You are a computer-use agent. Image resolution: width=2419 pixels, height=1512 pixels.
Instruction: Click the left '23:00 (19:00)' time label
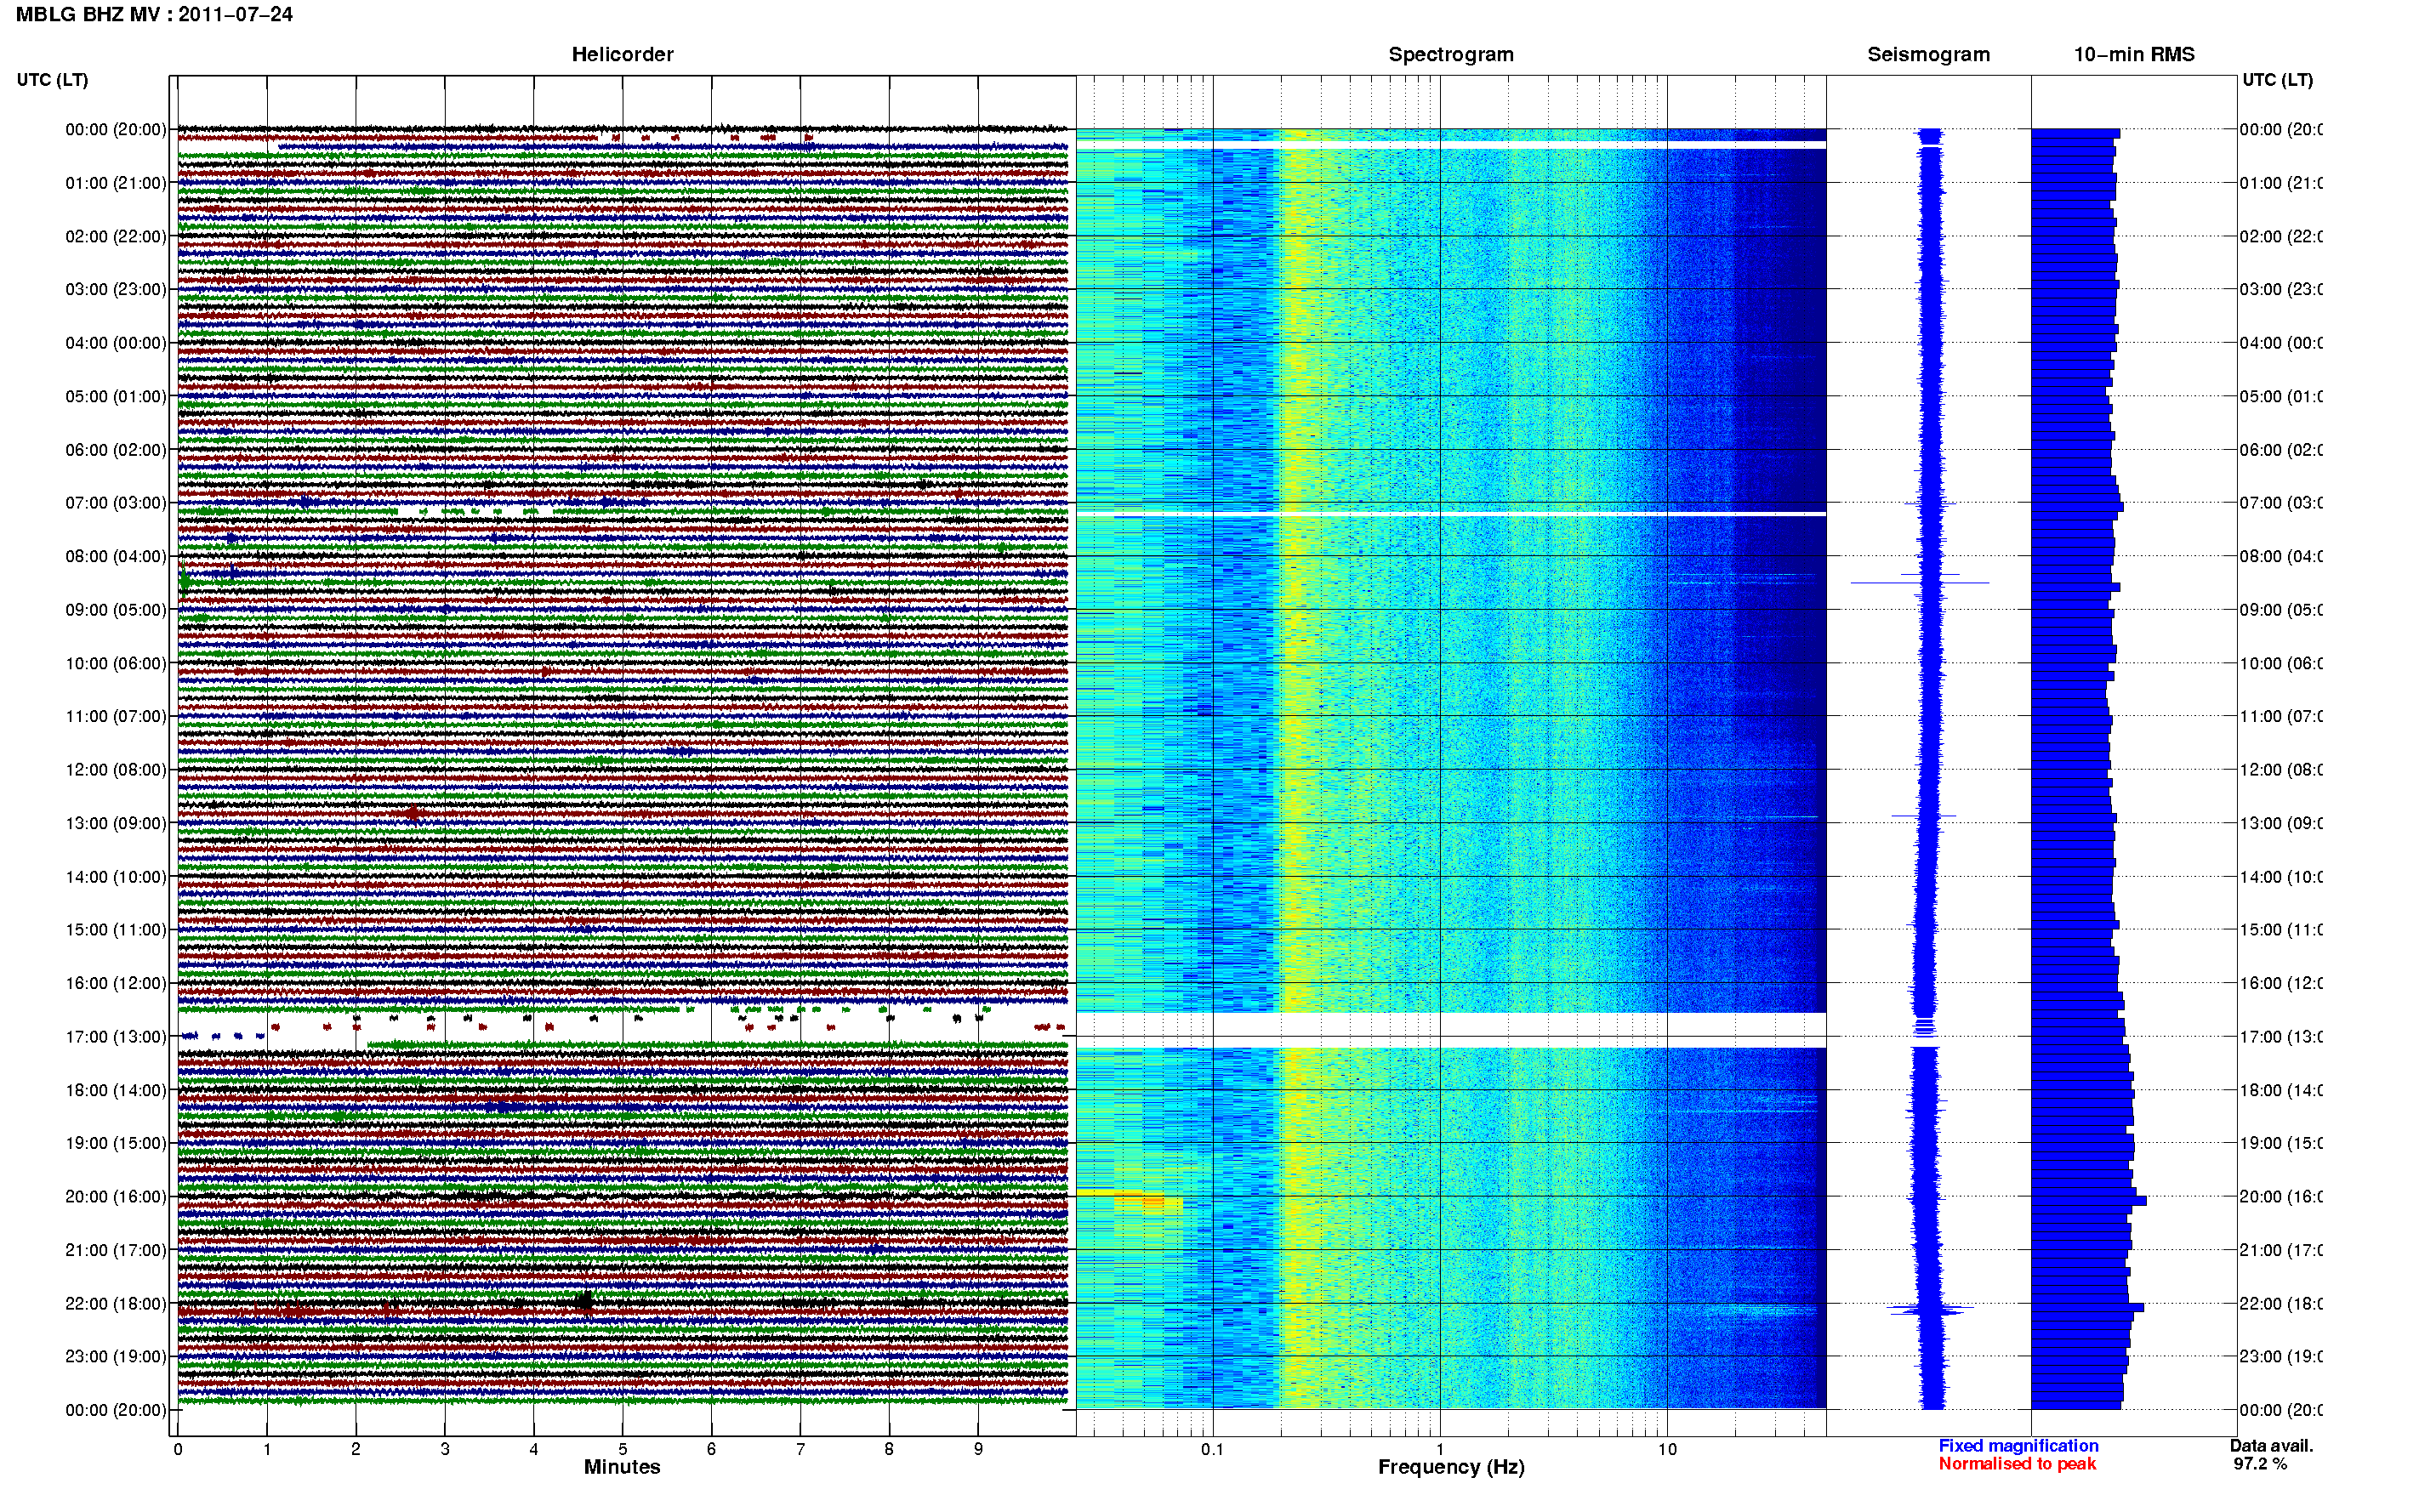116,1356
